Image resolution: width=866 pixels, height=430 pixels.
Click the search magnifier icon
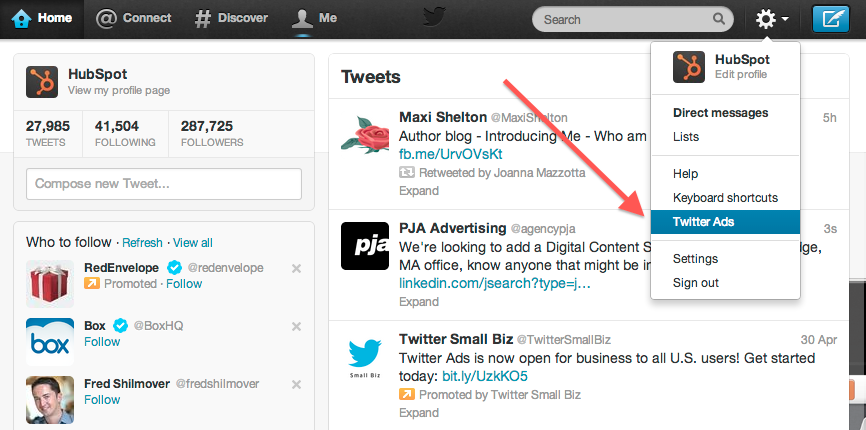click(x=718, y=19)
